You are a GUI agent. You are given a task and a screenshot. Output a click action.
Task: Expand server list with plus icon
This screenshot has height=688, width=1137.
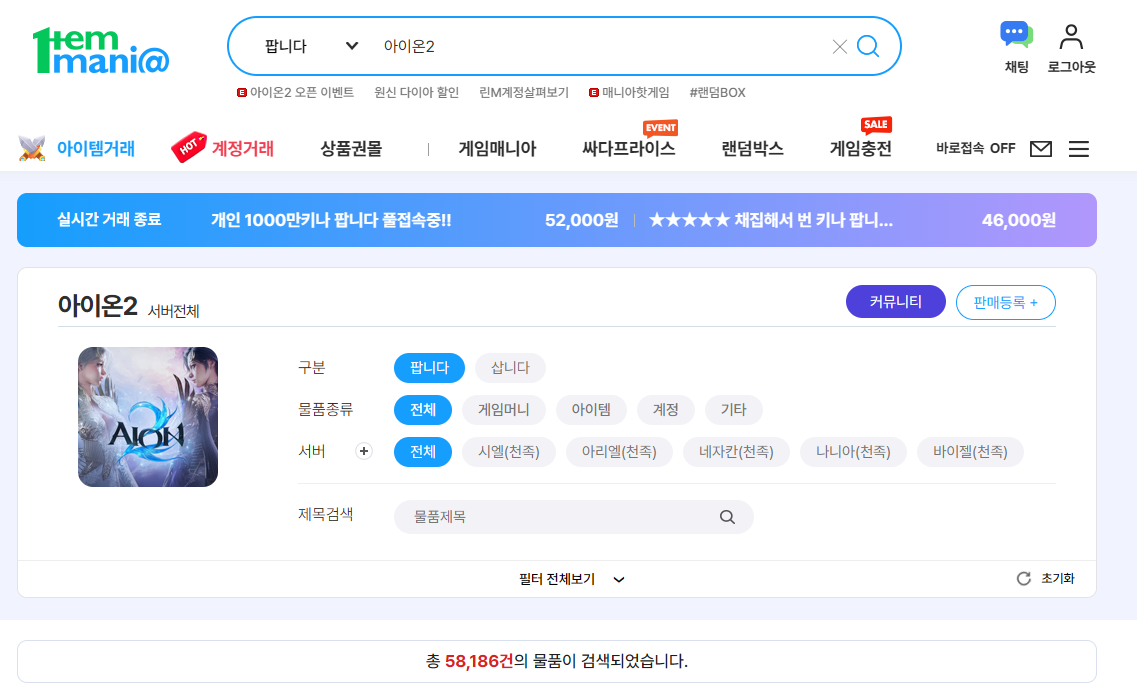click(364, 452)
